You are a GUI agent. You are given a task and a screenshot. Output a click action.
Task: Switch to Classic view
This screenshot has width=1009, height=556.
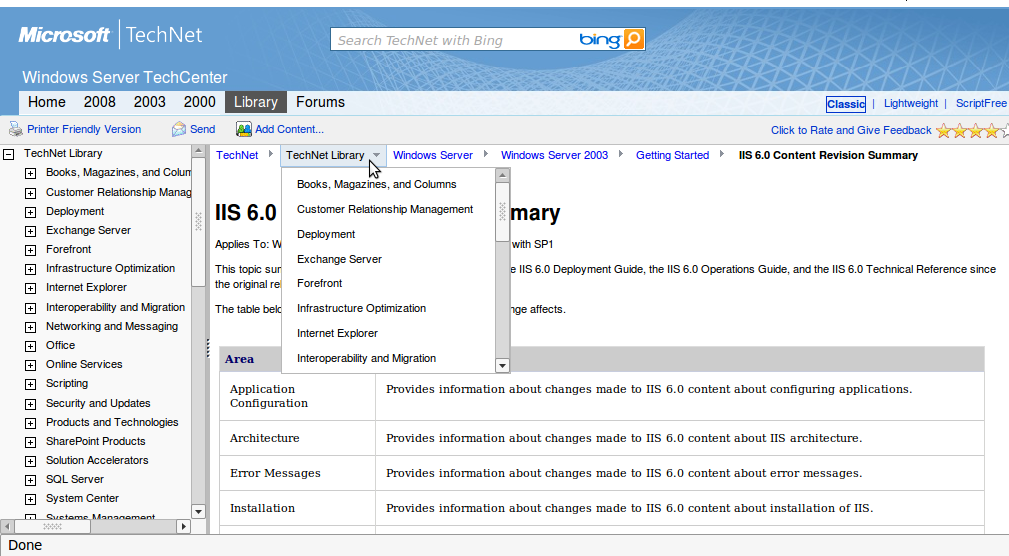click(x=846, y=104)
